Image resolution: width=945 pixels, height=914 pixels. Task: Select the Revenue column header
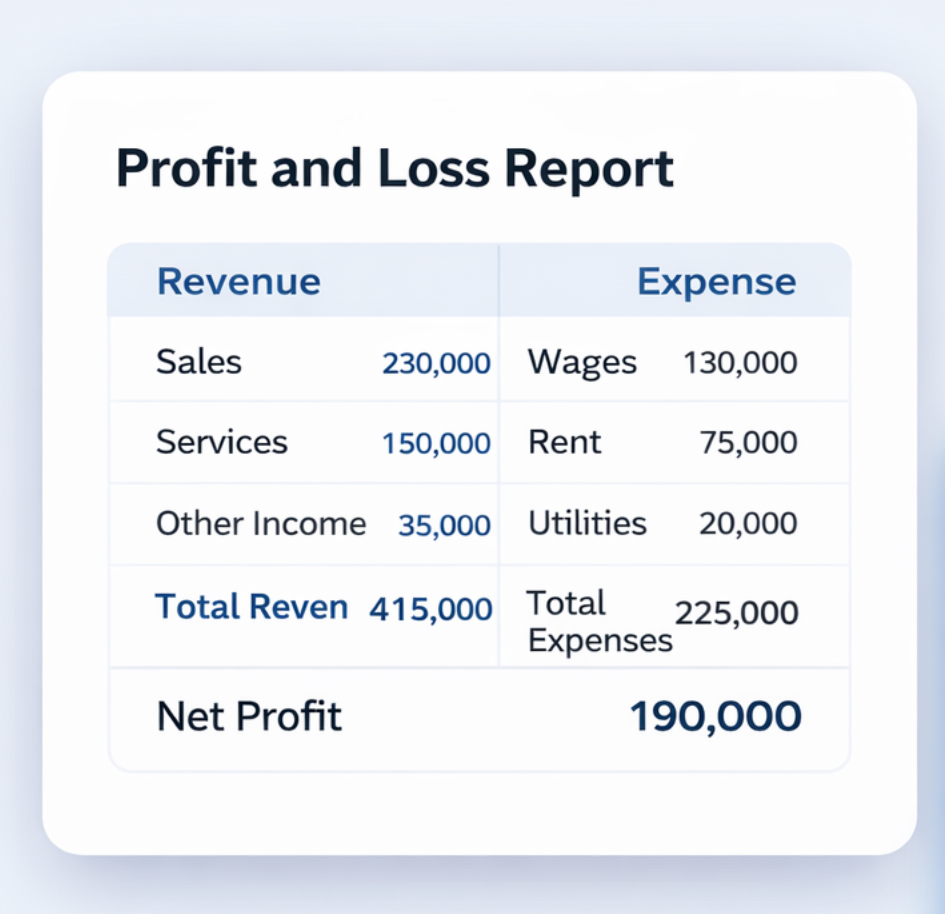click(239, 282)
